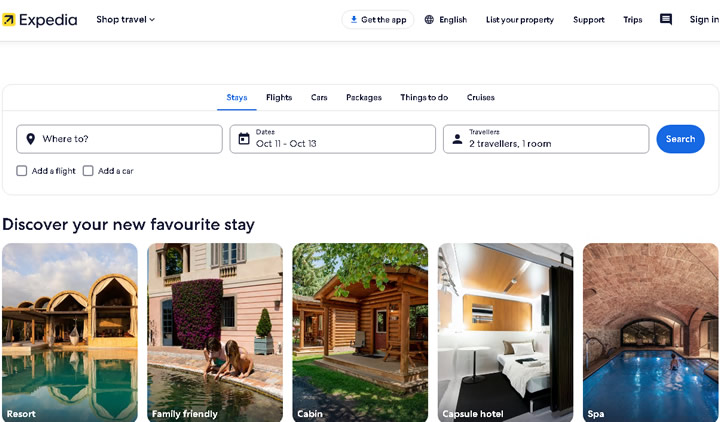Open the Dates Oct 11 - Oct 13 picker

click(332, 139)
